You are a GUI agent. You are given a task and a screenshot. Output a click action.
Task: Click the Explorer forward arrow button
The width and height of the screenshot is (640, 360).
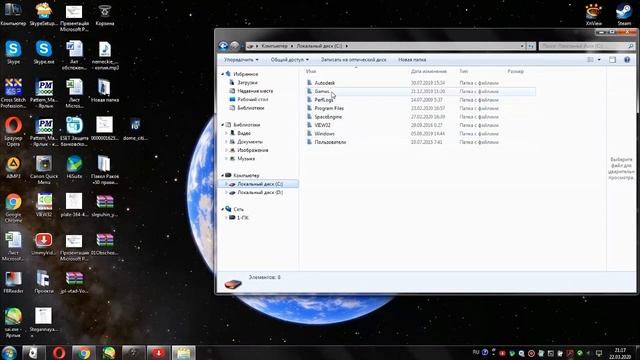click(235, 46)
